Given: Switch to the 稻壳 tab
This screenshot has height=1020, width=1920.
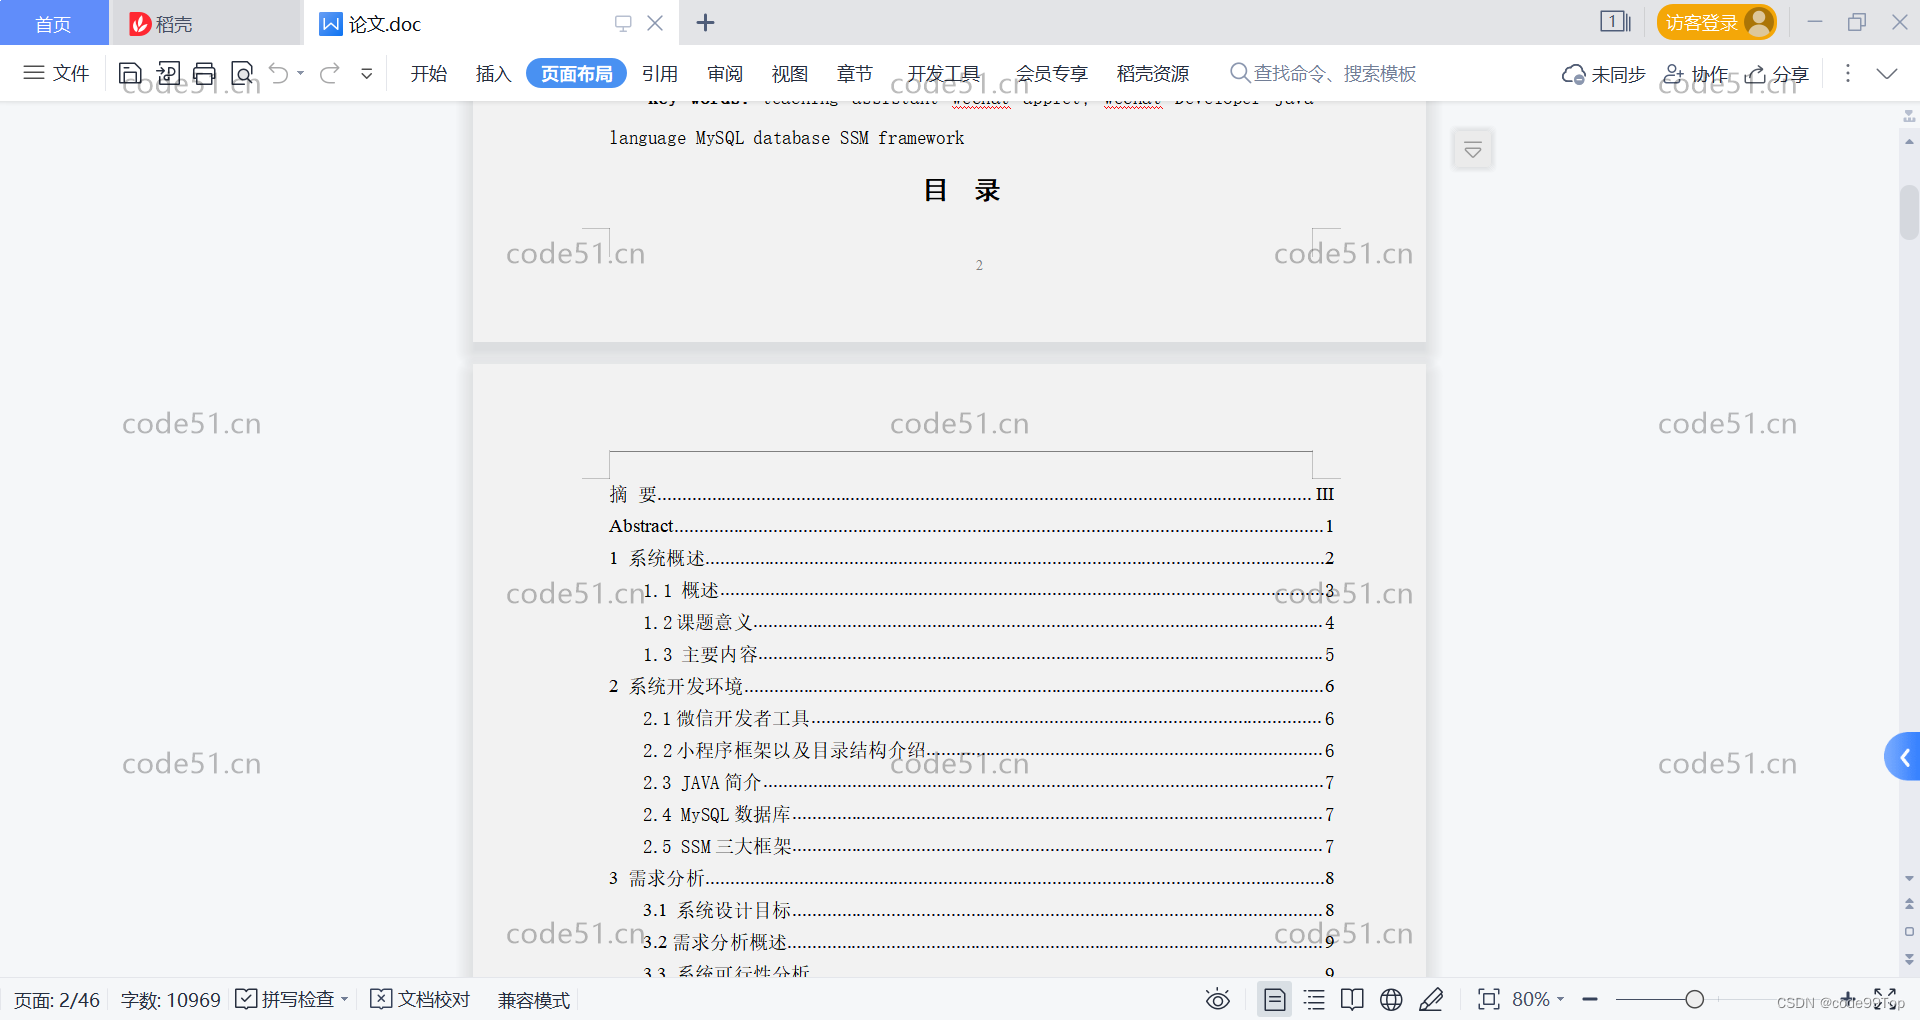Looking at the screenshot, I should 205,23.
